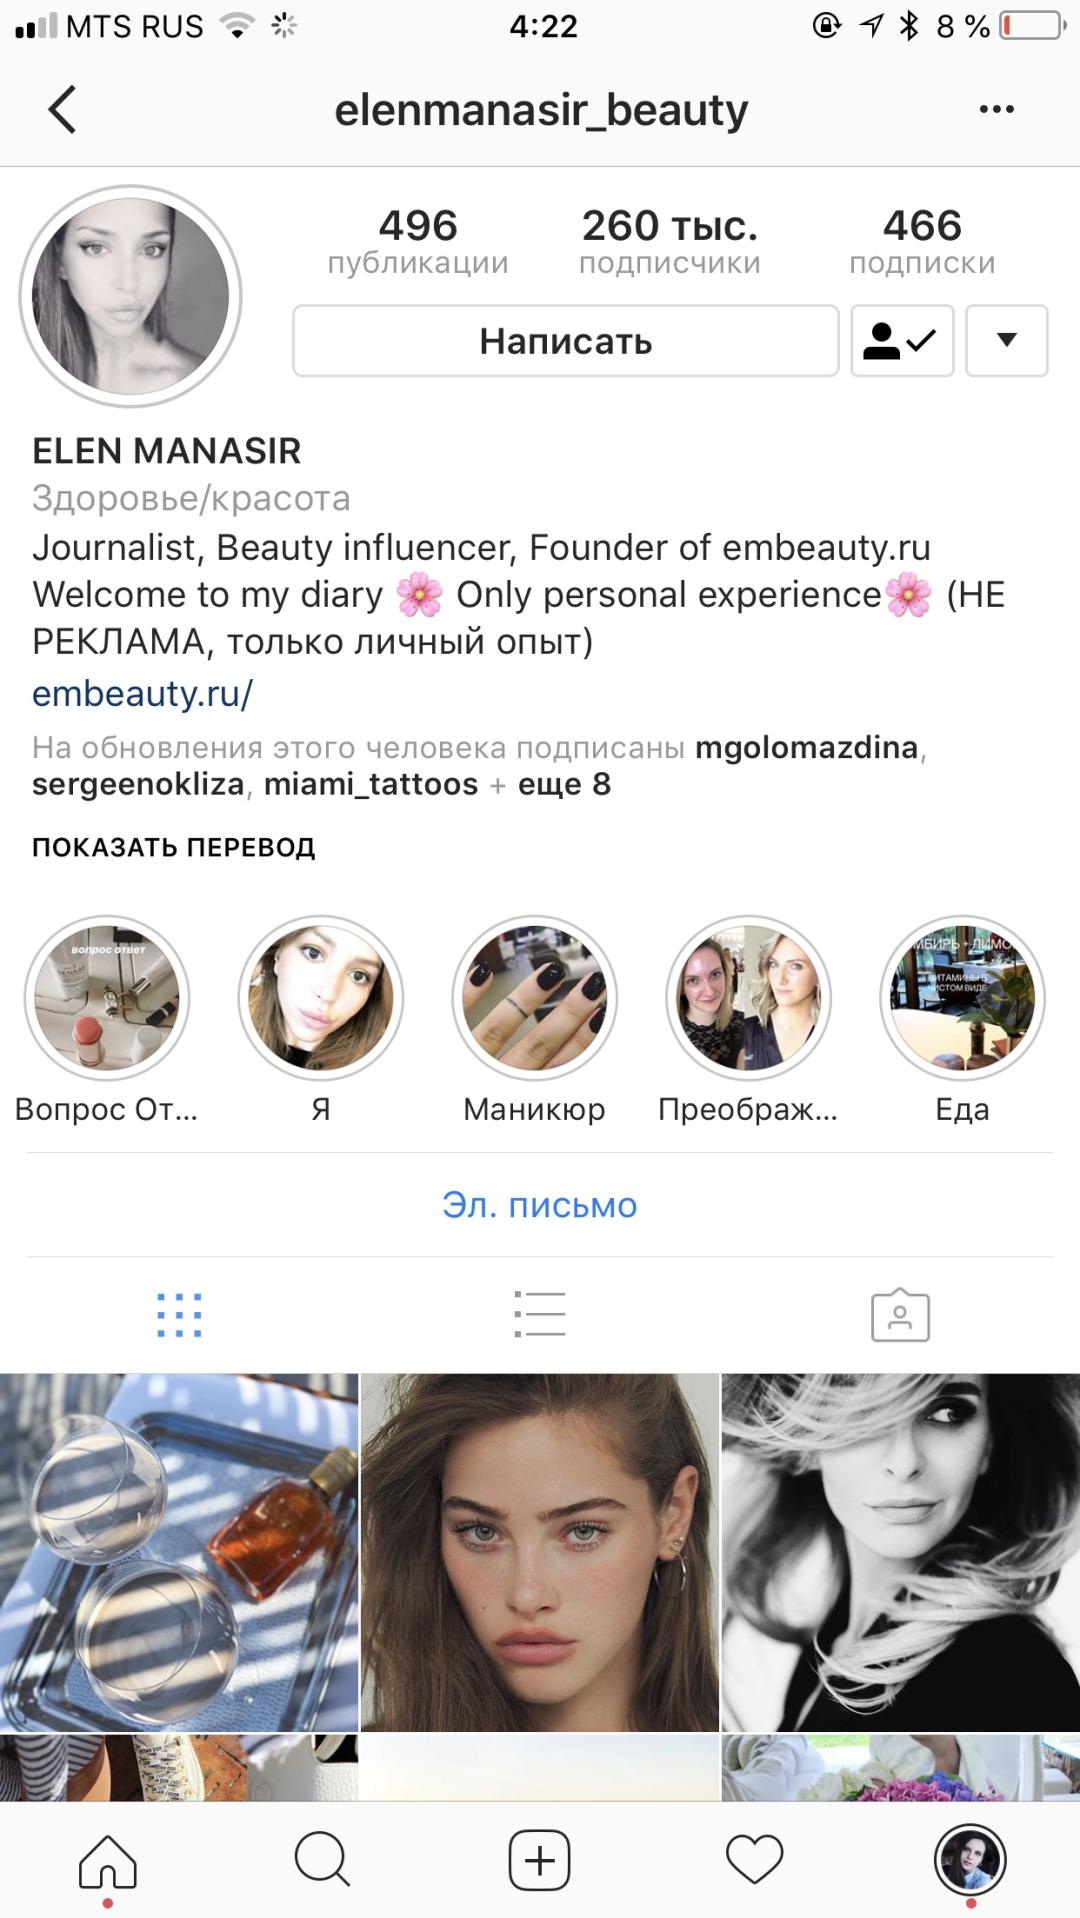Go back using the top-left arrow
Screen dimensions: 1080x1918
pos(62,109)
